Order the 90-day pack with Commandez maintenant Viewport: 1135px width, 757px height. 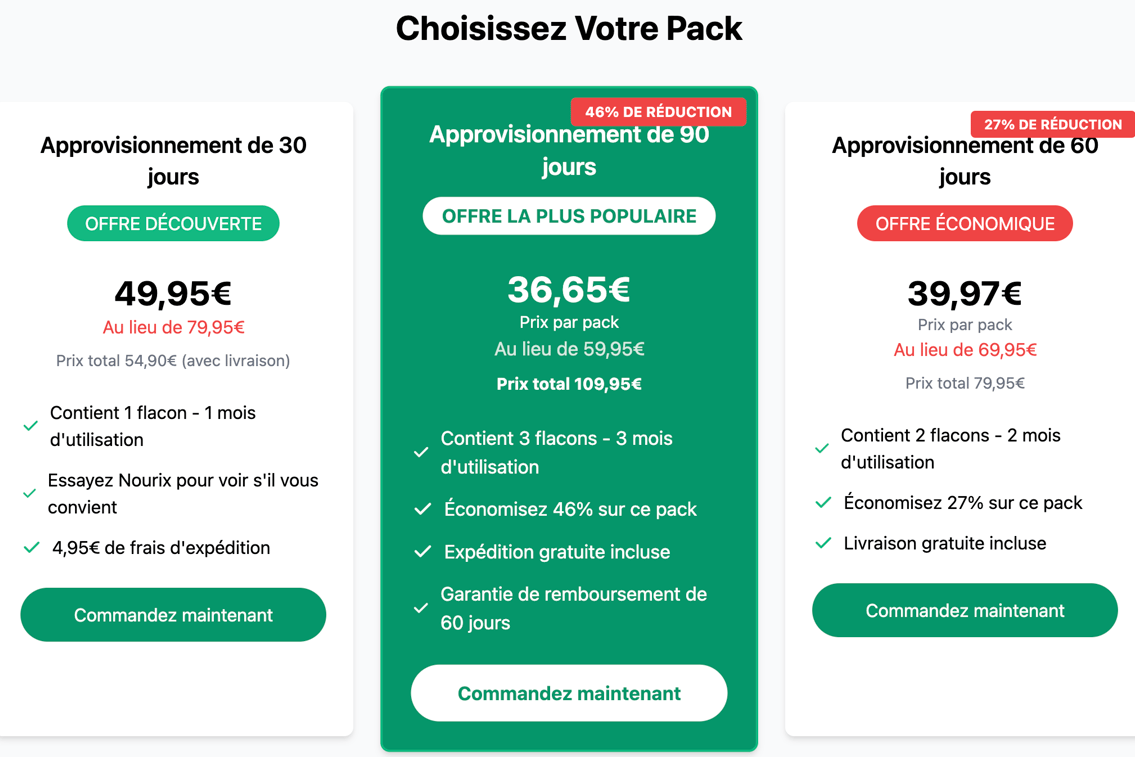click(569, 693)
